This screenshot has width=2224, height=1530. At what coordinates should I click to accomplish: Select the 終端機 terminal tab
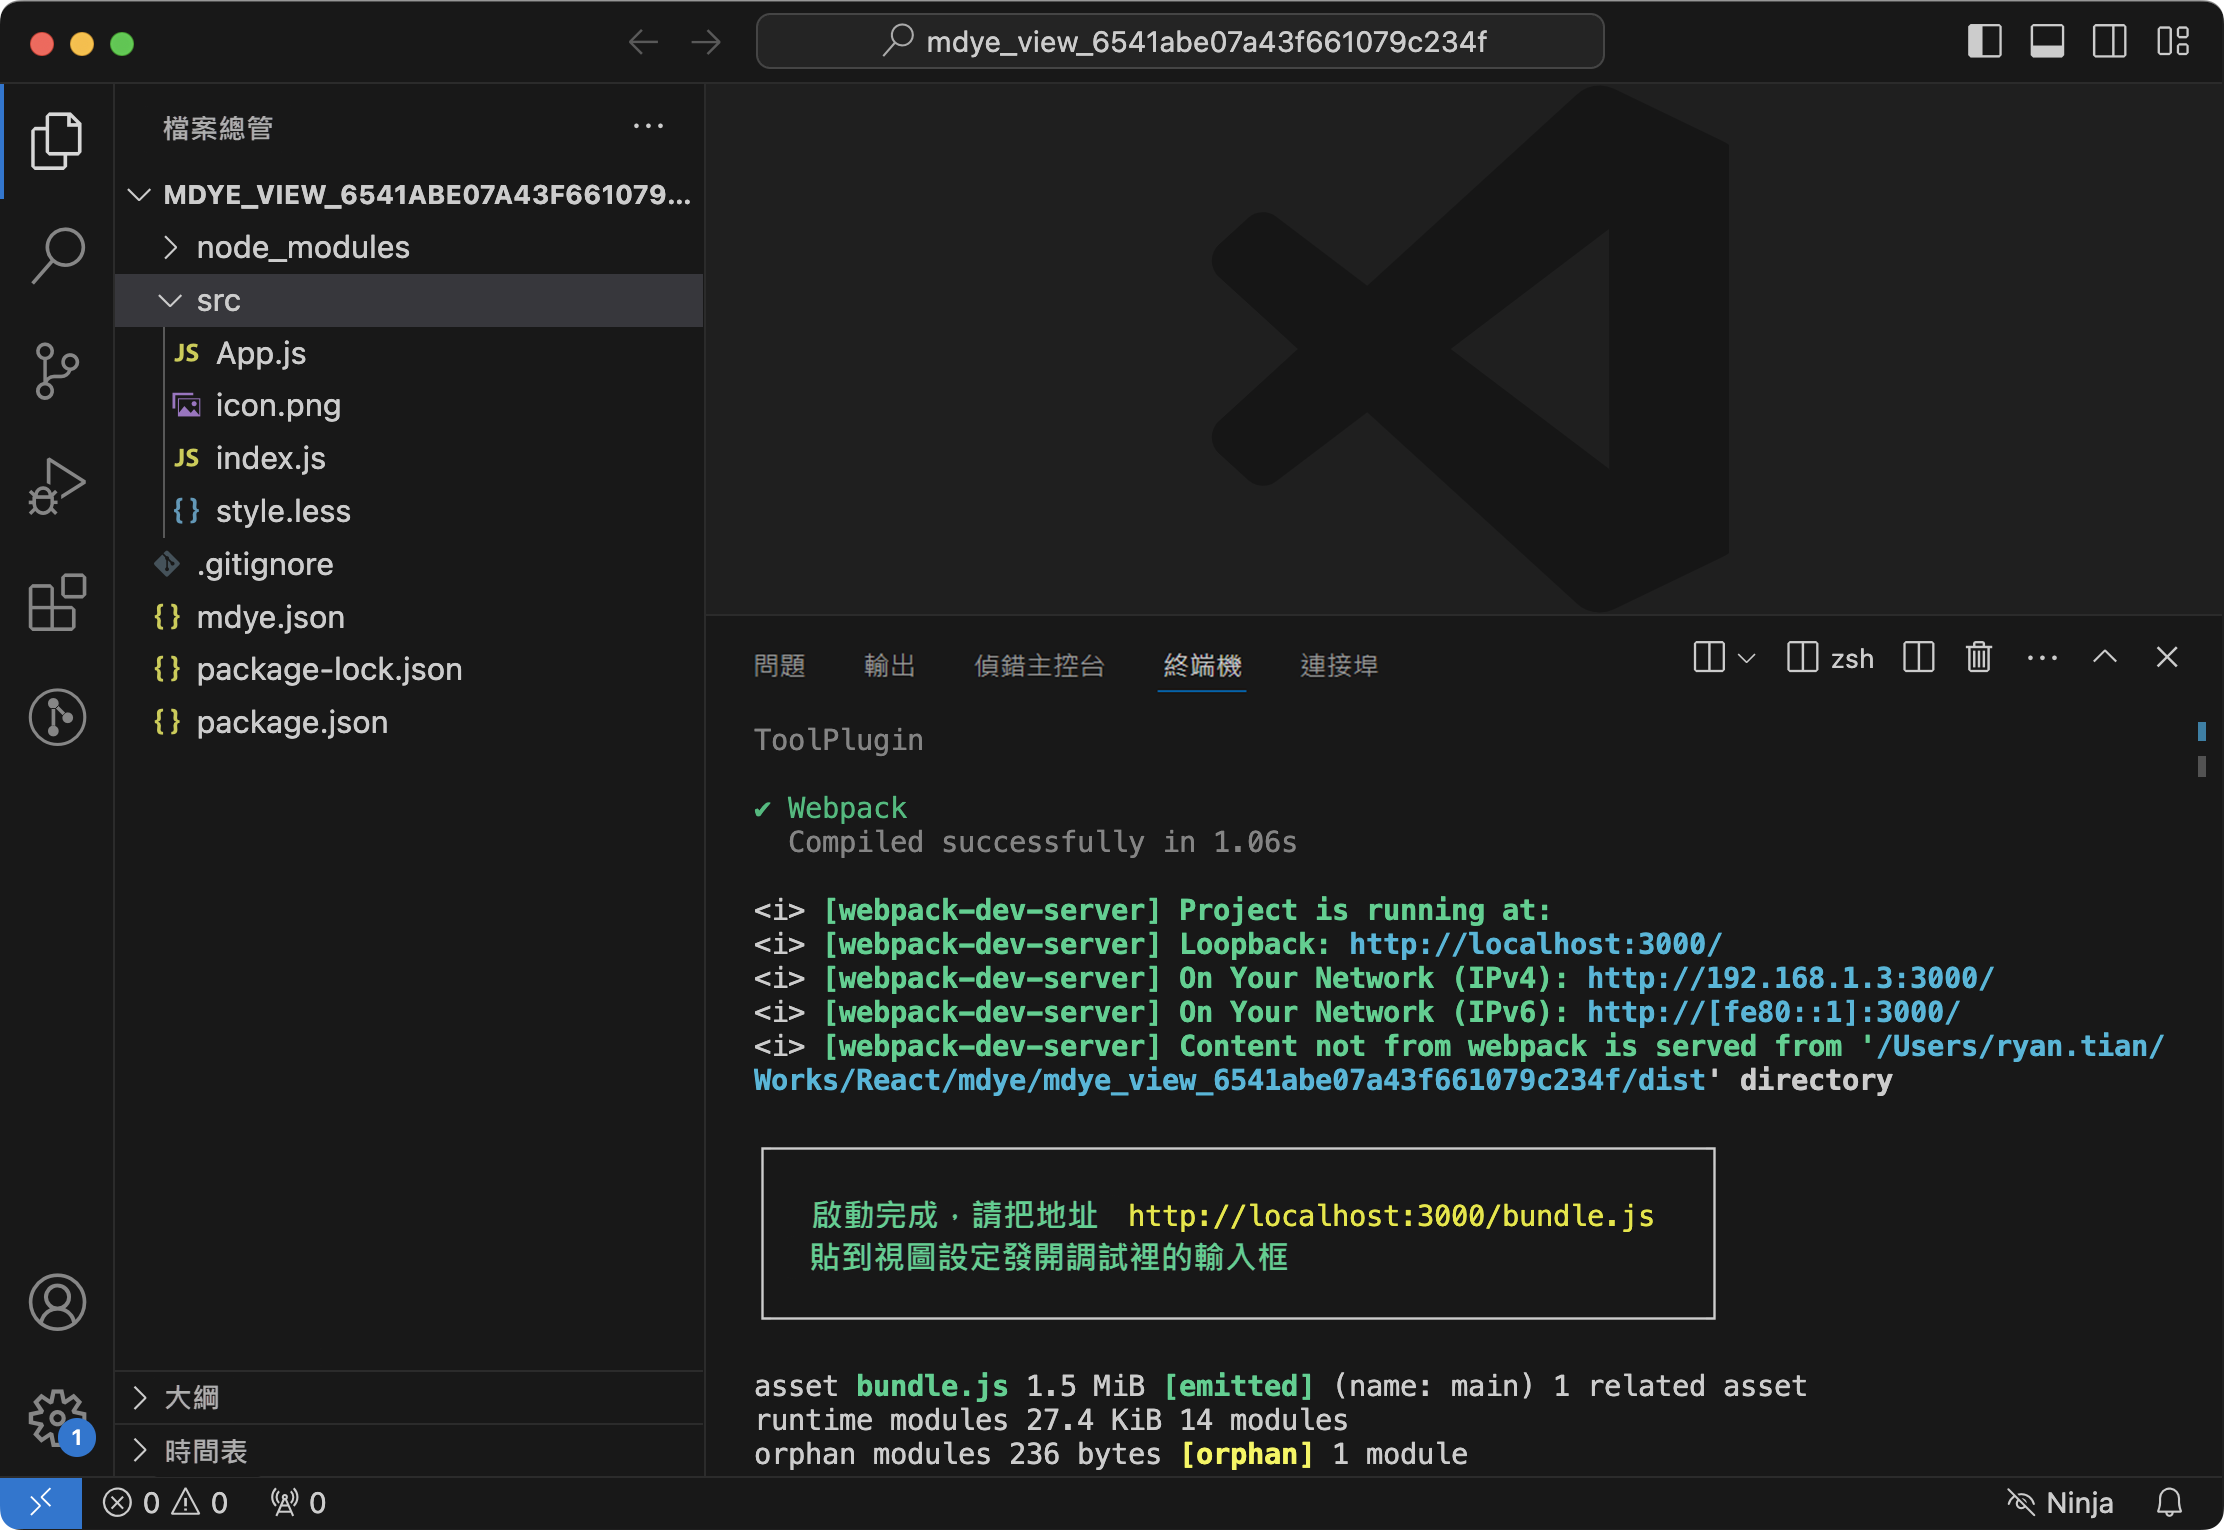[1202, 665]
